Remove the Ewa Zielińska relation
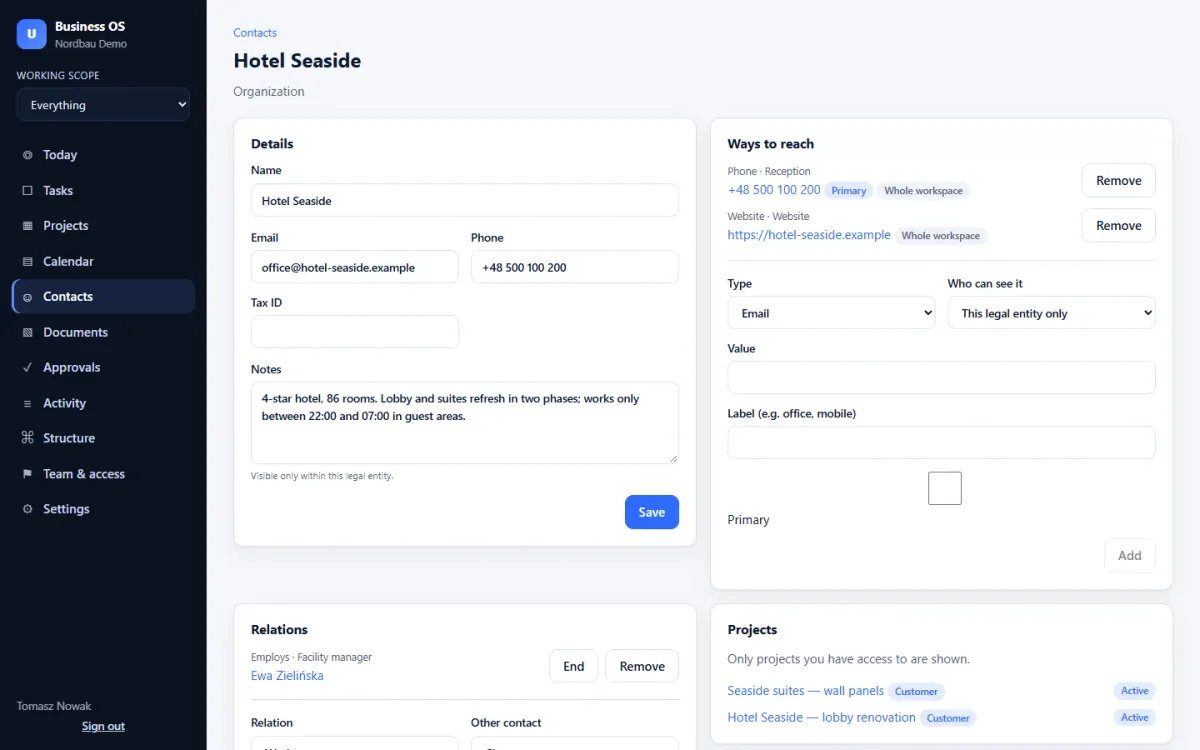 [x=642, y=666]
